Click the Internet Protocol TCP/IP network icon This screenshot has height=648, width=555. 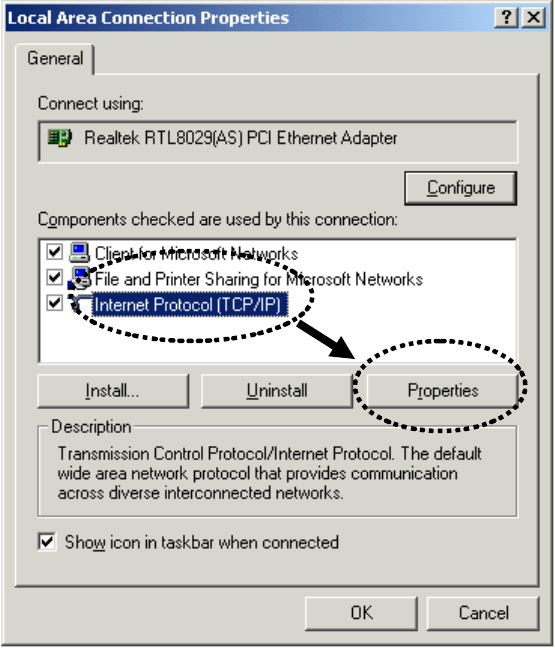click(79, 304)
